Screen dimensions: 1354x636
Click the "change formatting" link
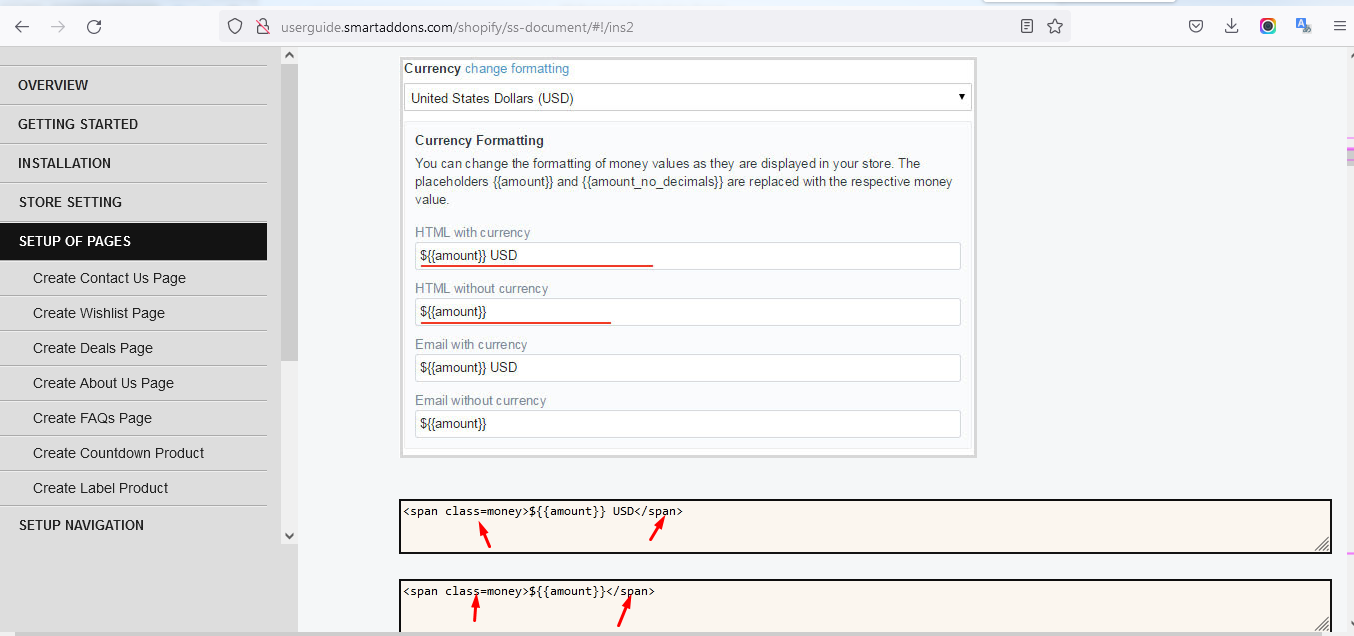tap(517, 69)
